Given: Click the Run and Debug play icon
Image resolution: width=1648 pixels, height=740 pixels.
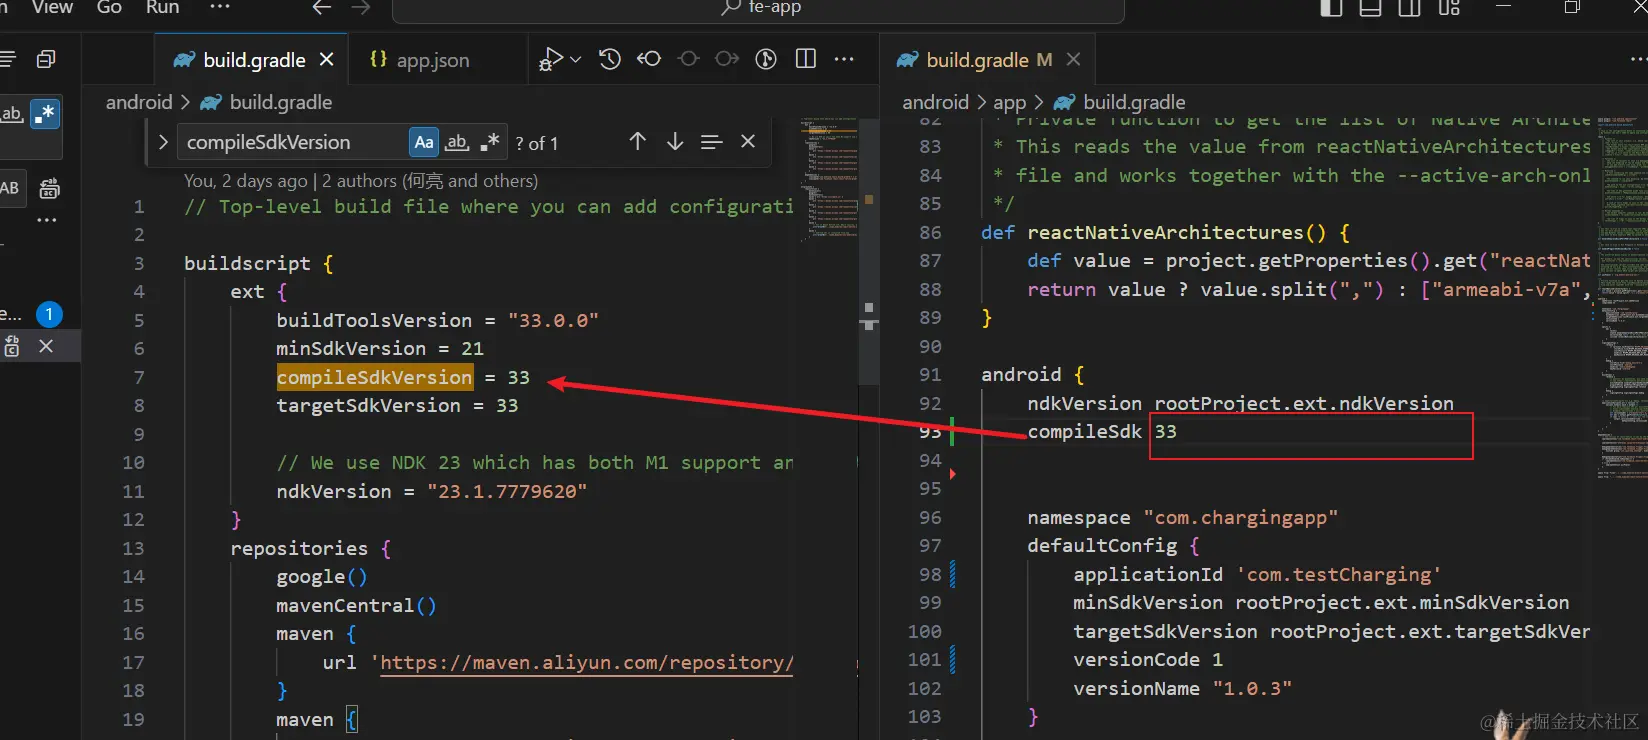Looking at the screenshot, I should point(551,59).
